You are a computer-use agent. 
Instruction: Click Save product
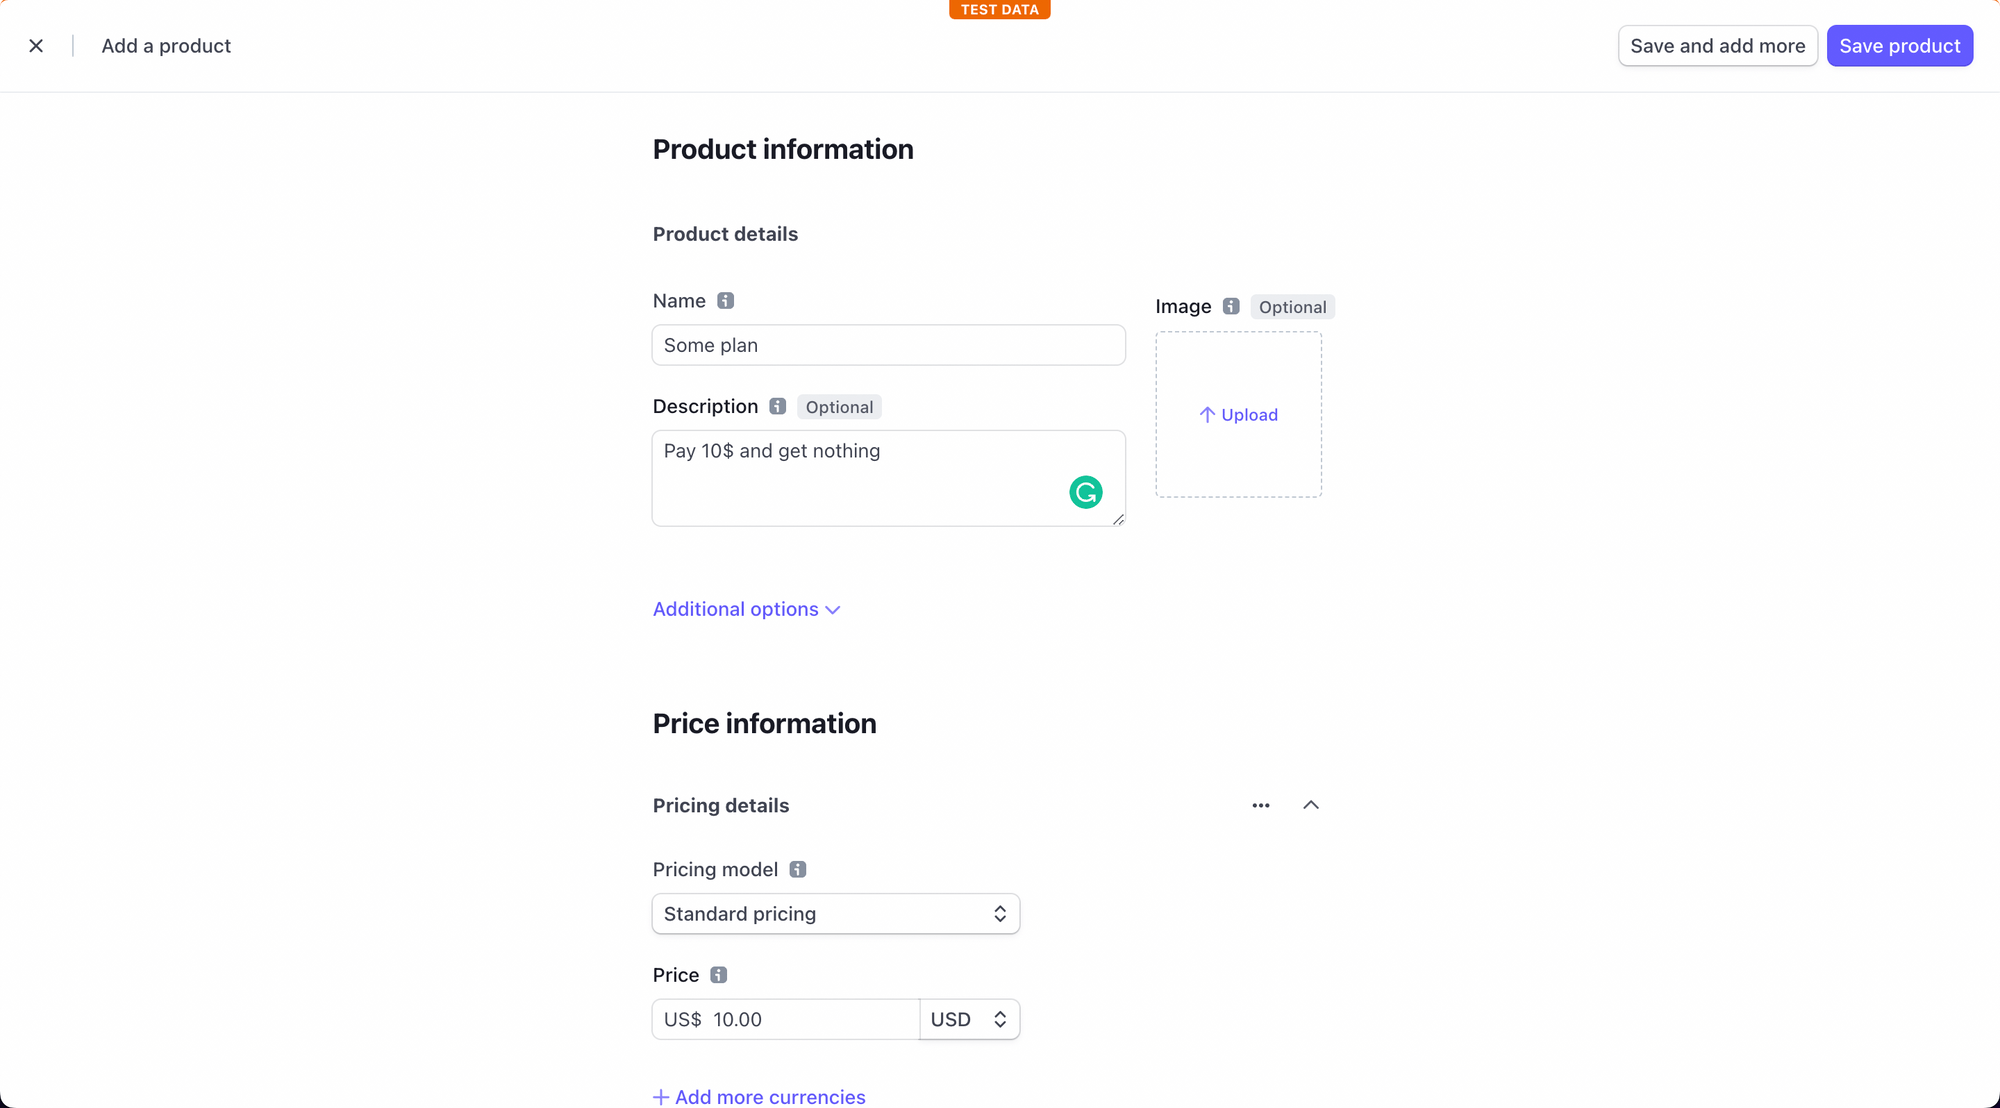click(1899, 45)
